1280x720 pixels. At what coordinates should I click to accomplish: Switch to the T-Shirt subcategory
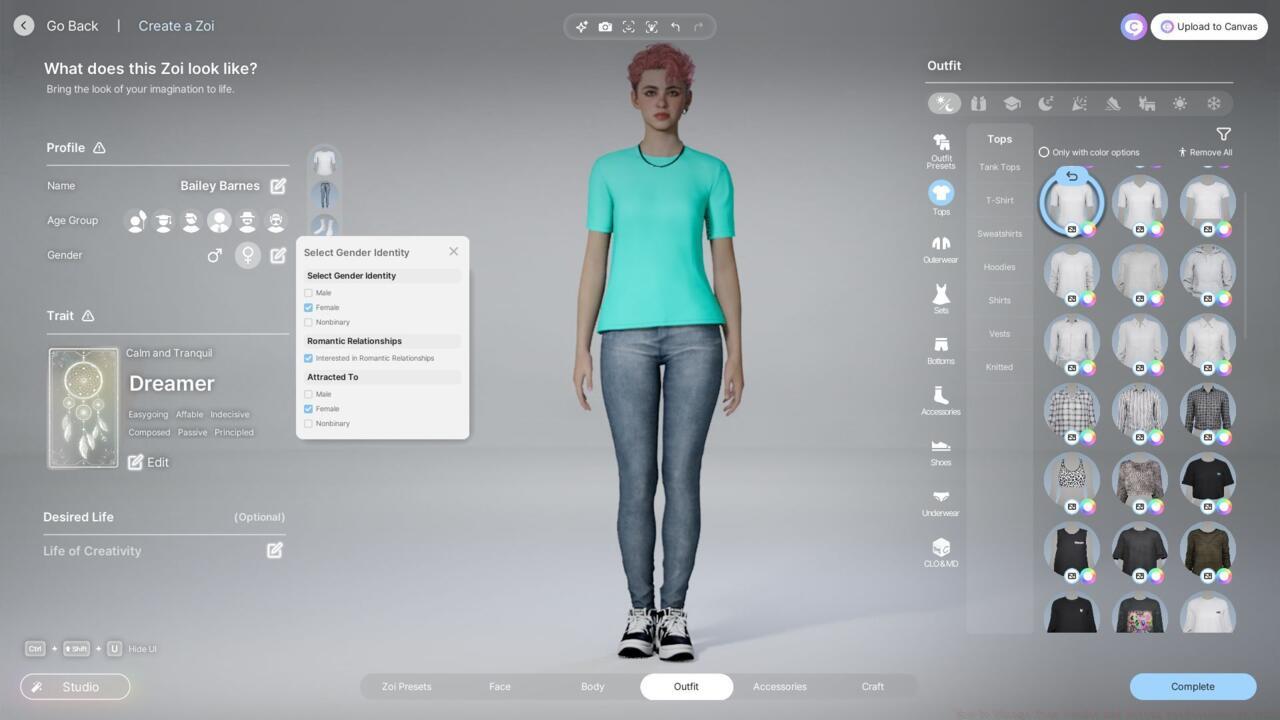[998, 200]
